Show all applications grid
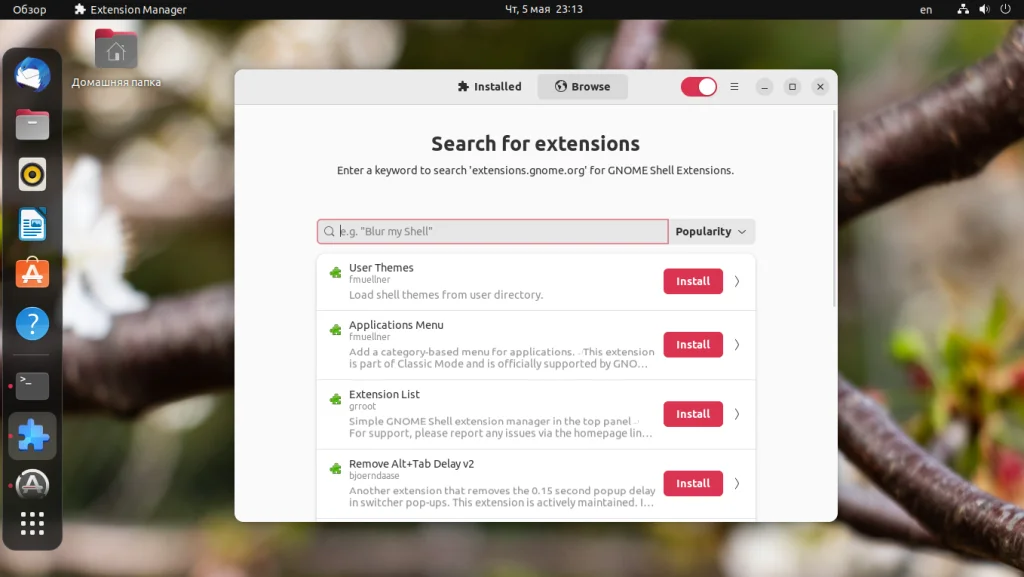Viewport: 1024px width, 577px height. (32, 523)
